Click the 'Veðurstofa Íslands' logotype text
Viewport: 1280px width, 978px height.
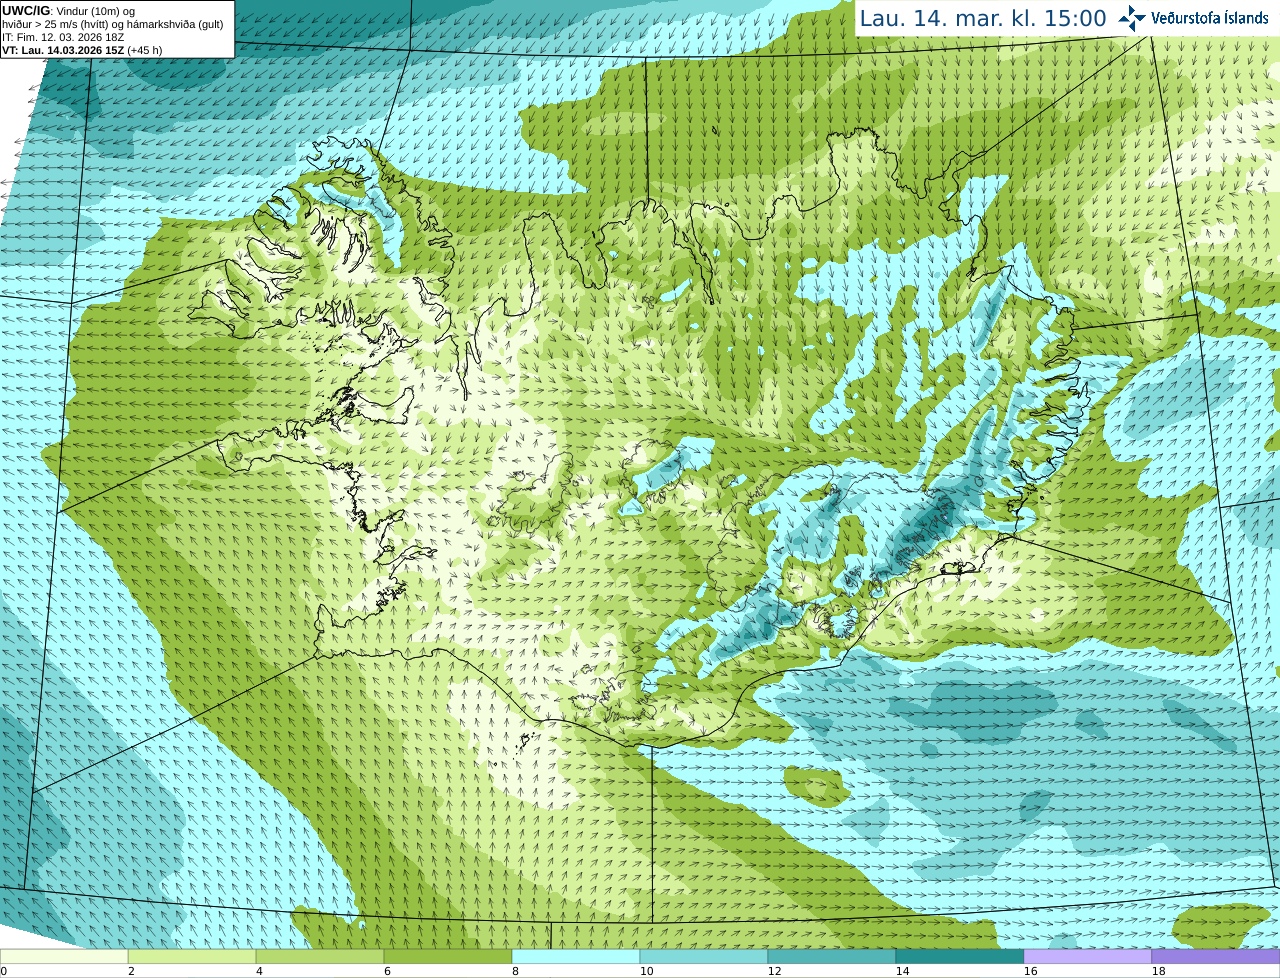(1210, 18)
